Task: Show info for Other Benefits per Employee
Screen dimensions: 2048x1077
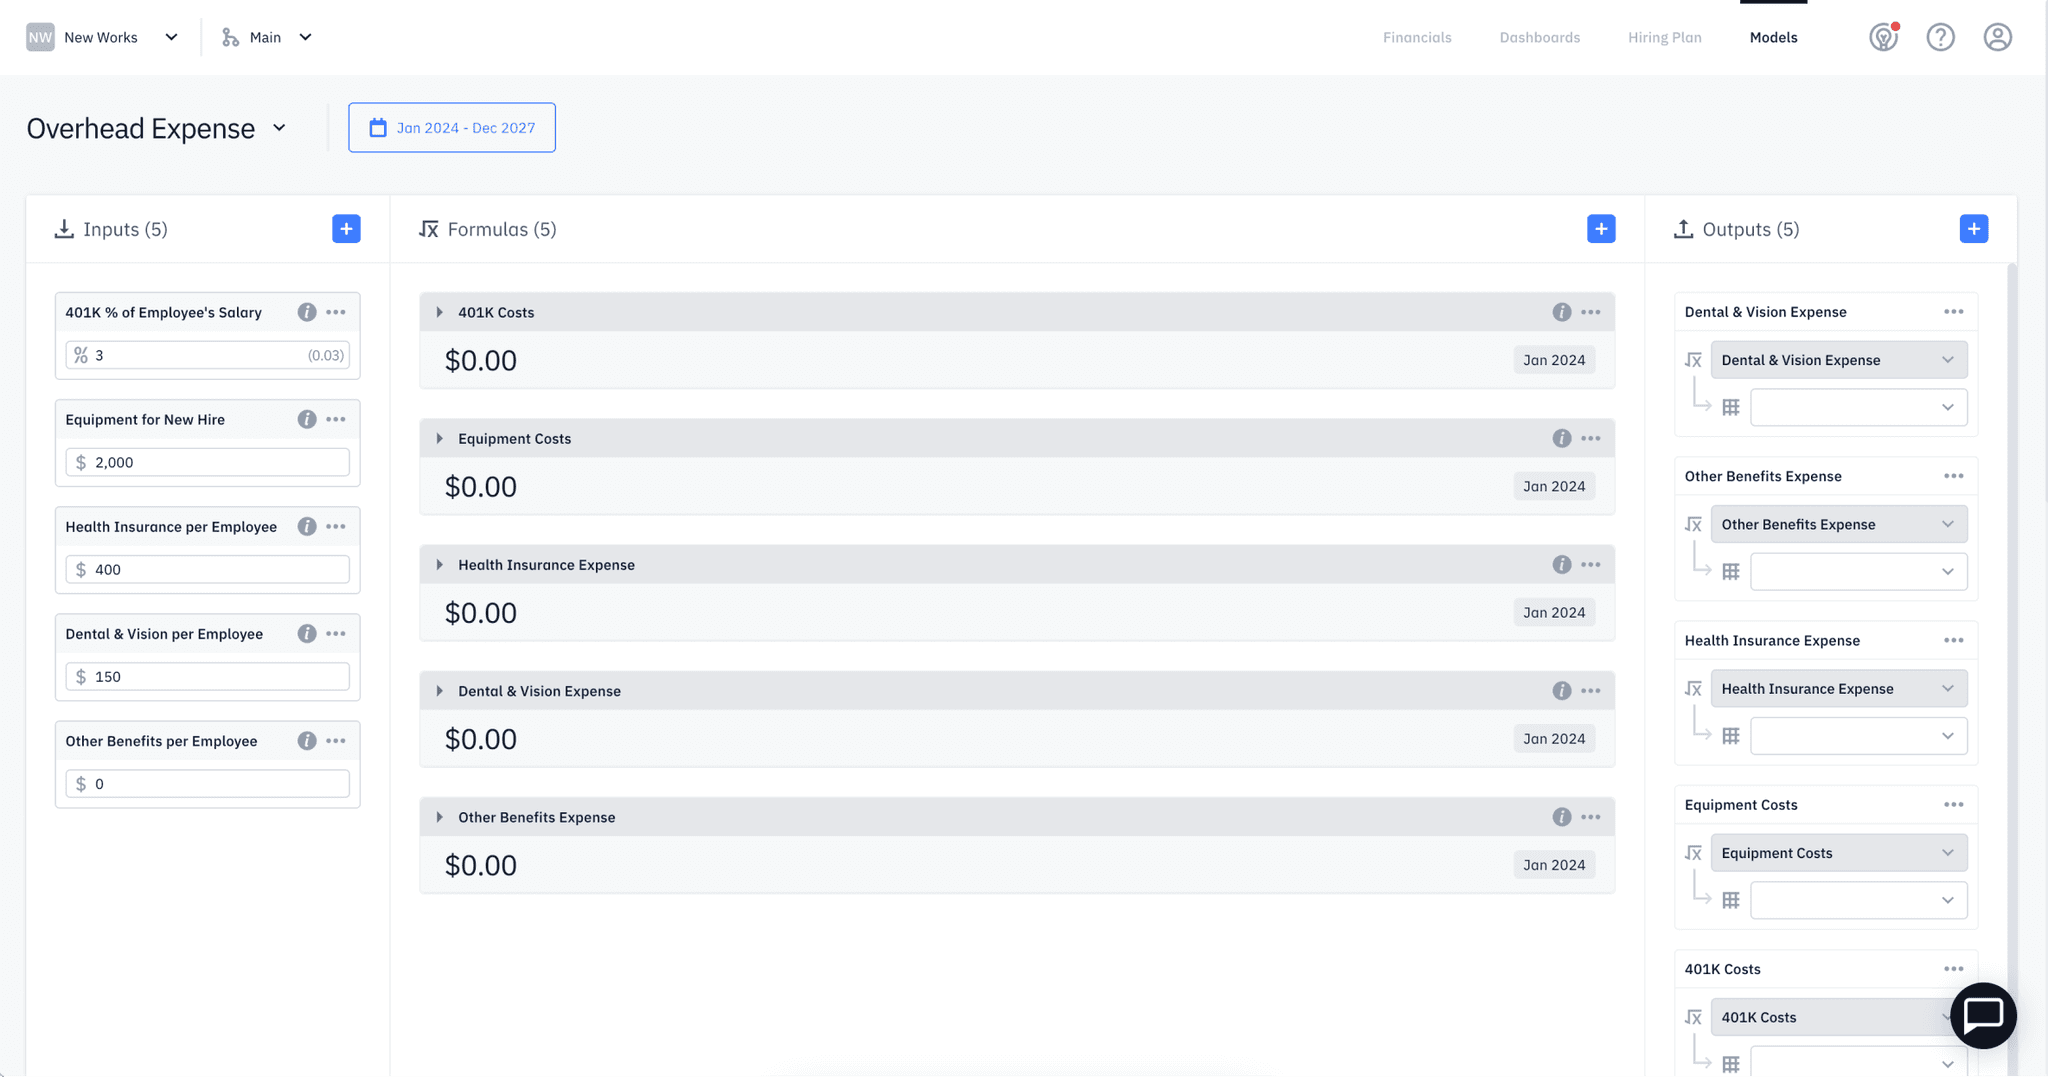Action: (307, 740)
